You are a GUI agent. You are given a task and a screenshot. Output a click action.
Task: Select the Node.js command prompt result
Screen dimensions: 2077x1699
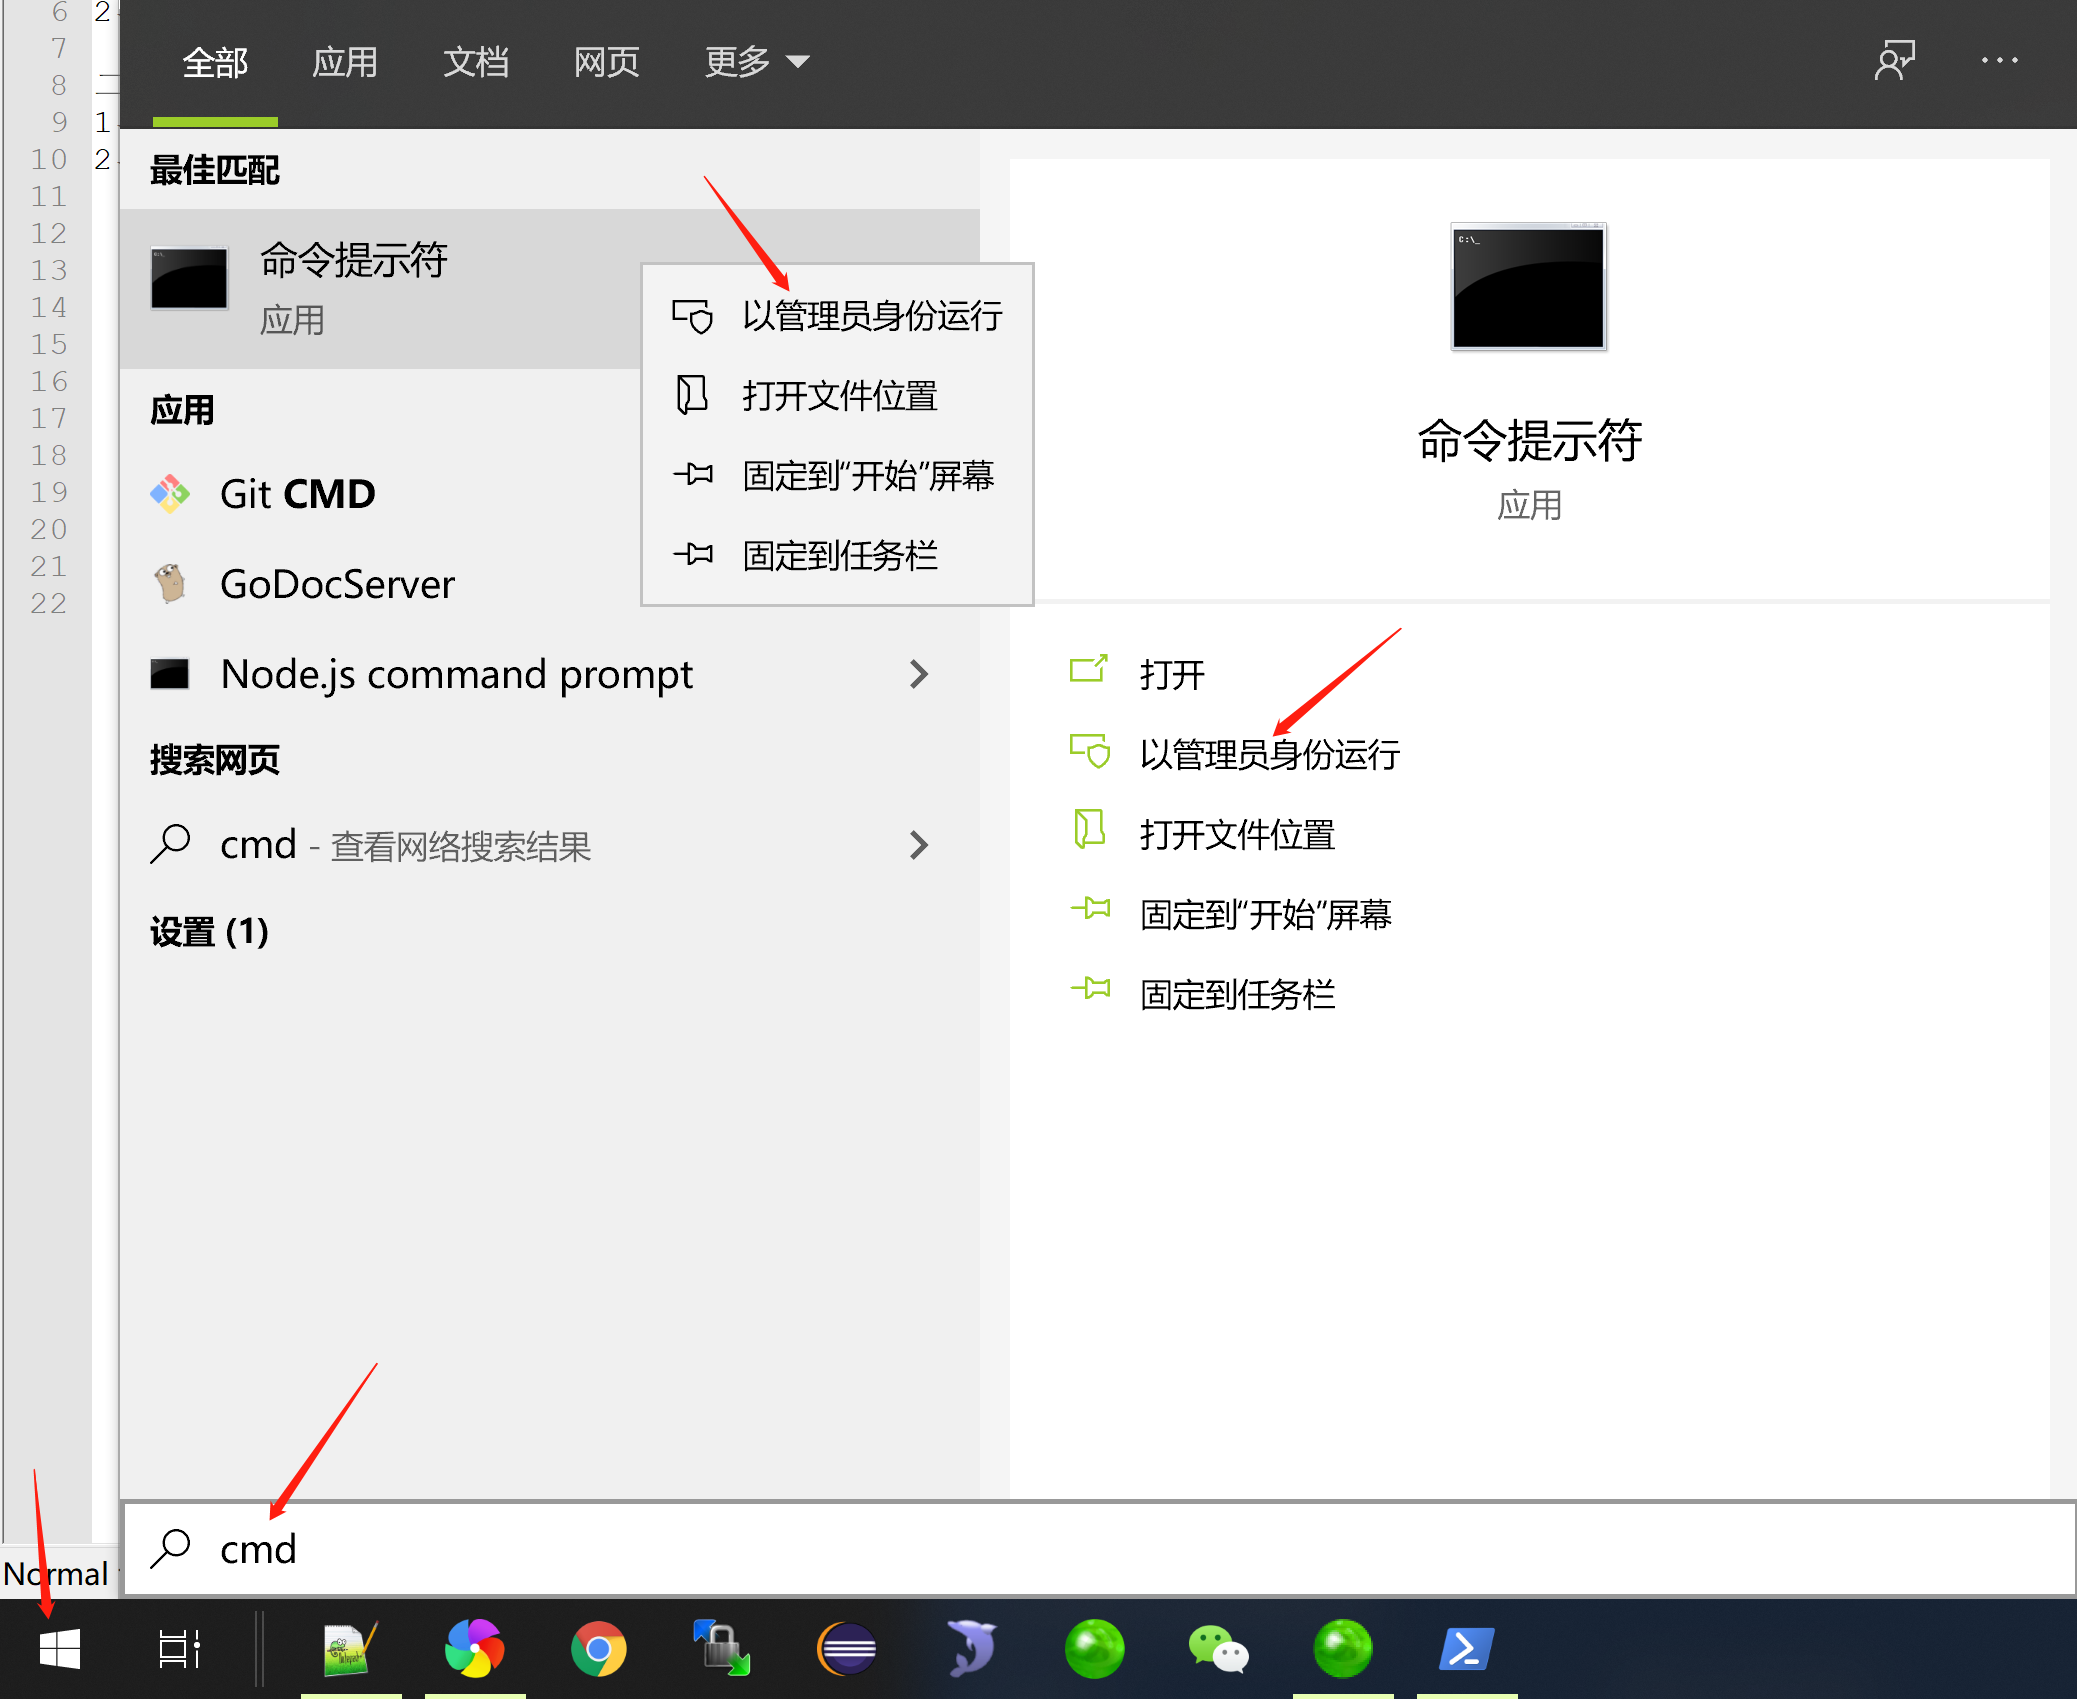pyautogui.click(x=550, y=674)
